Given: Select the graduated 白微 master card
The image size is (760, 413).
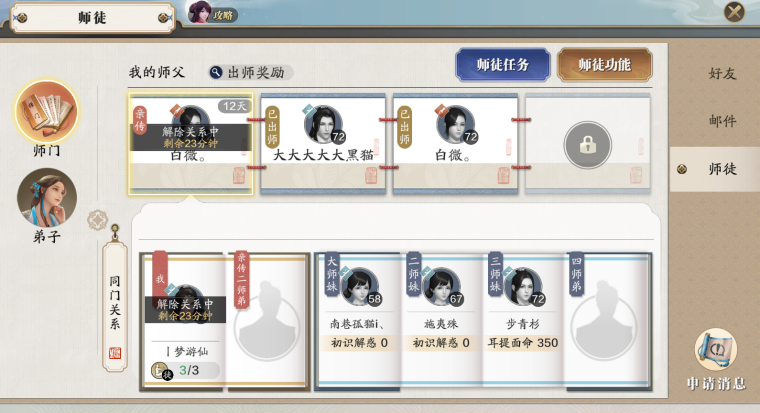Looking at the screenshot, I should (455, 143).
